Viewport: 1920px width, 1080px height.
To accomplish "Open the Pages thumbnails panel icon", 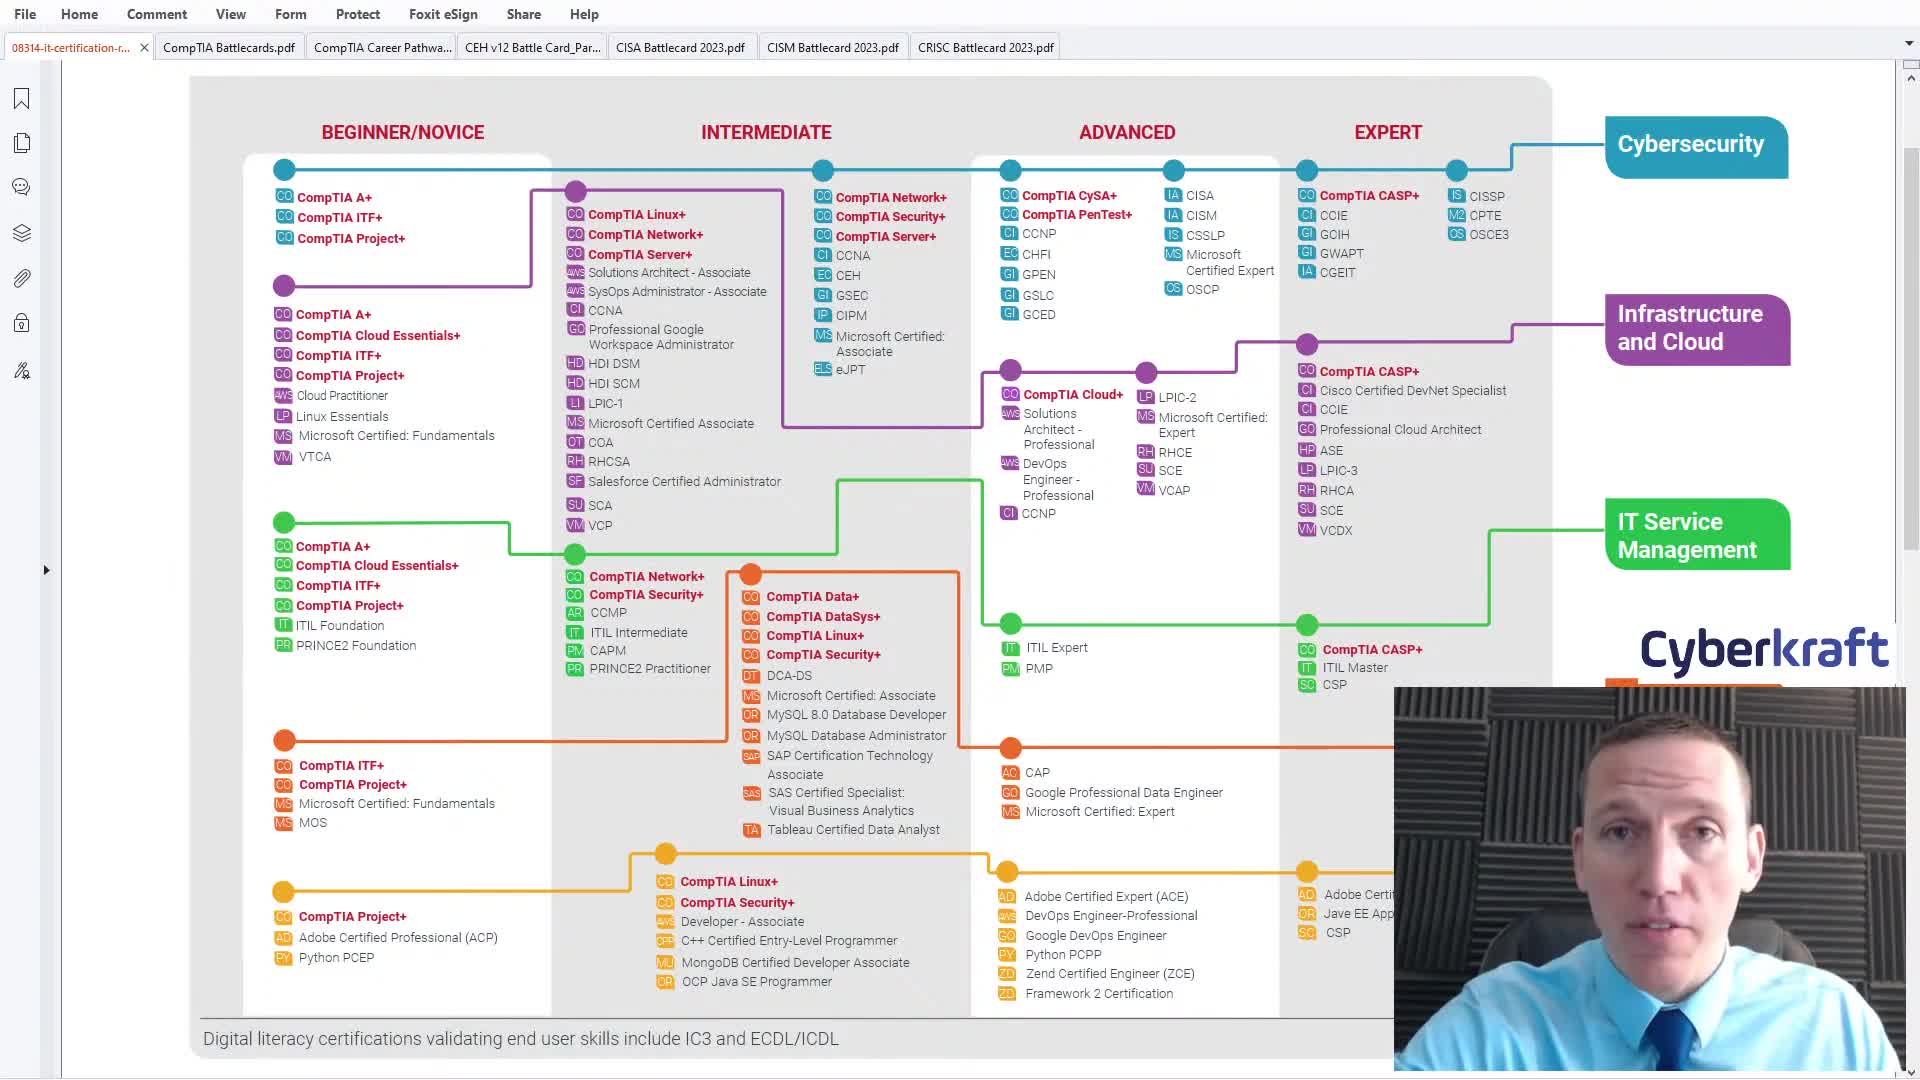I will (21, 143).
